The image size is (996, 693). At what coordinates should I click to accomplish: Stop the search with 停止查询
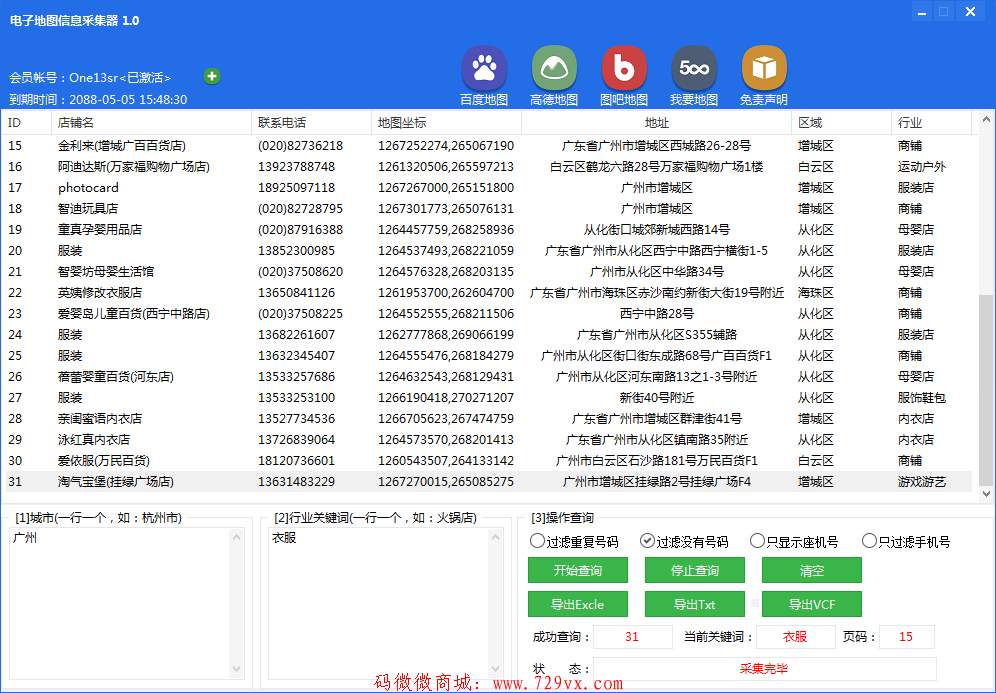(694, 570)
